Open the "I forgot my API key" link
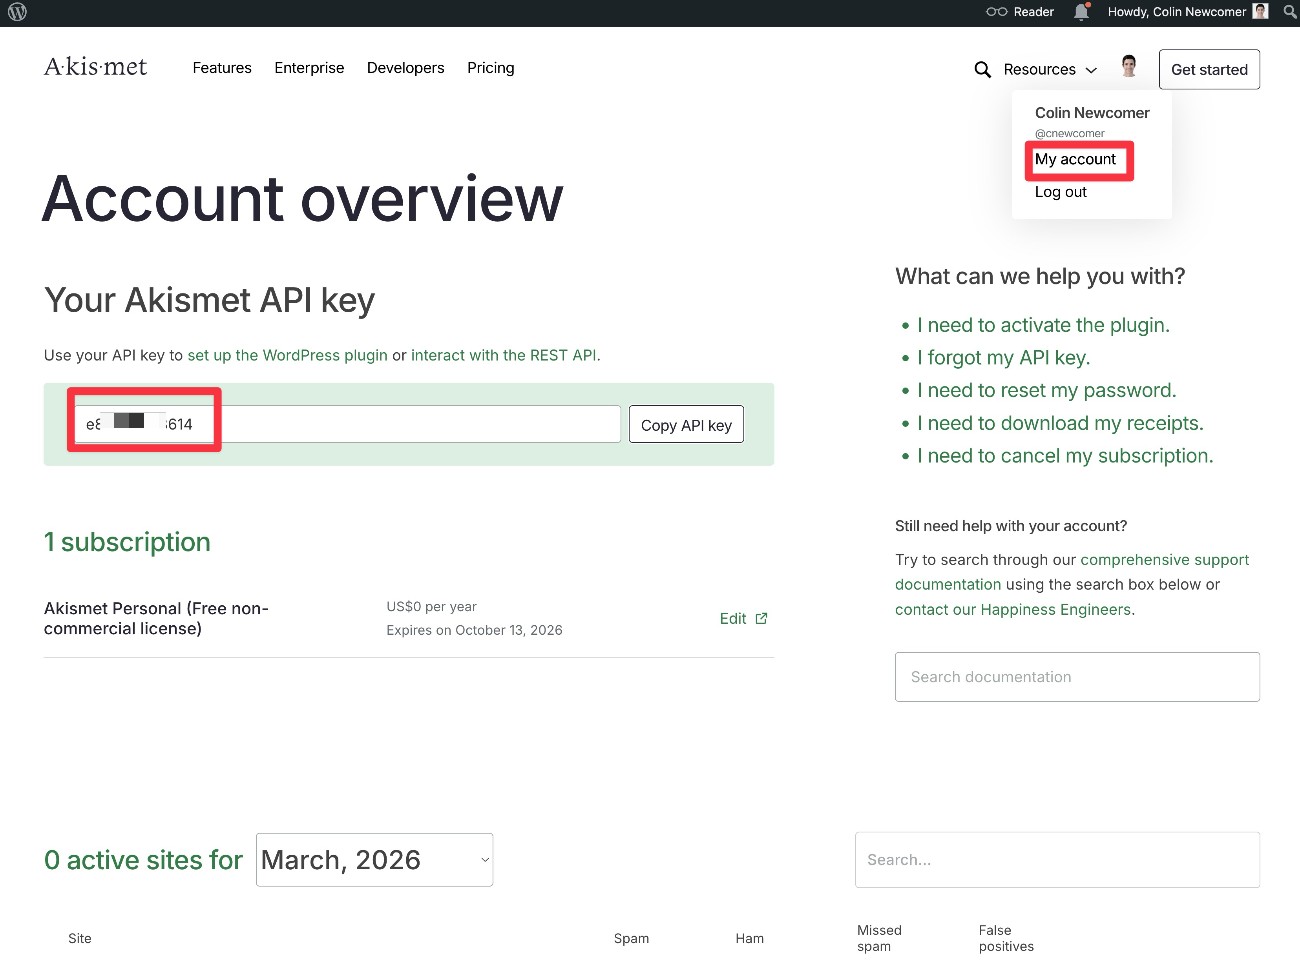Image resolution: width=1300 pixels, height=976 pixels. click(x=1003, y=357)
